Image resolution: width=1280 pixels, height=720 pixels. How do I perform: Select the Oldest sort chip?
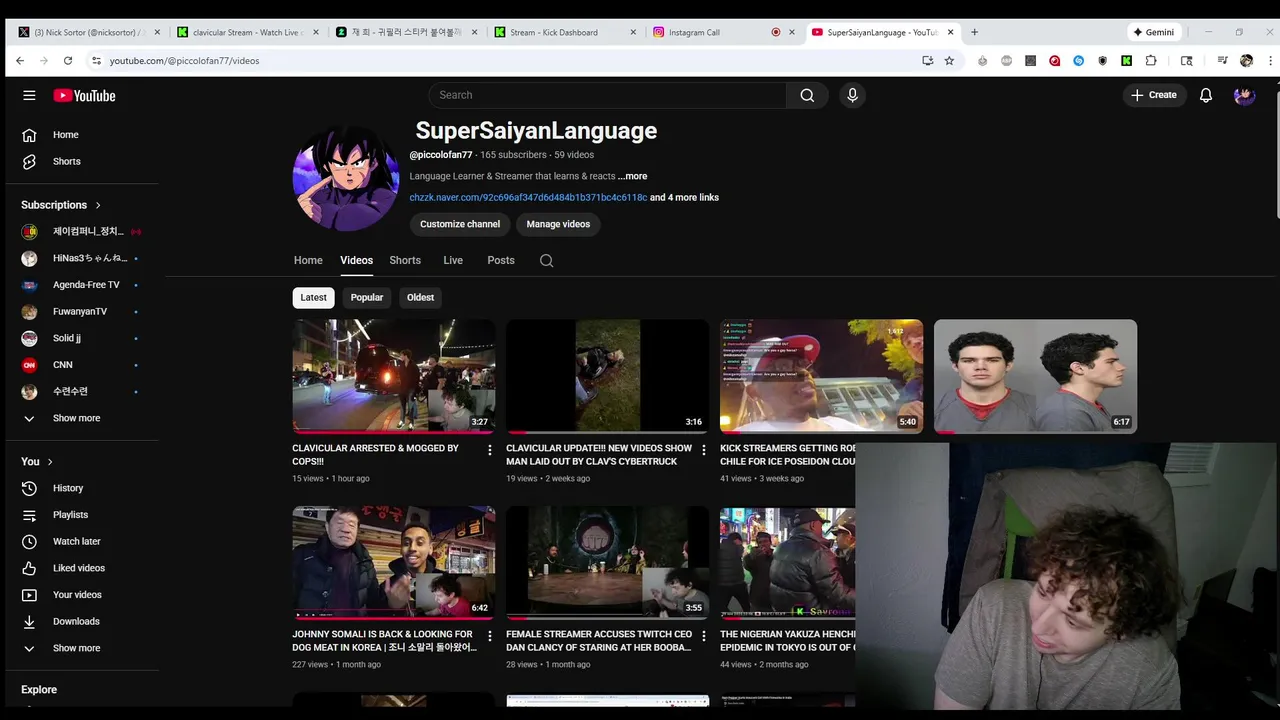(x=420, y=297)
